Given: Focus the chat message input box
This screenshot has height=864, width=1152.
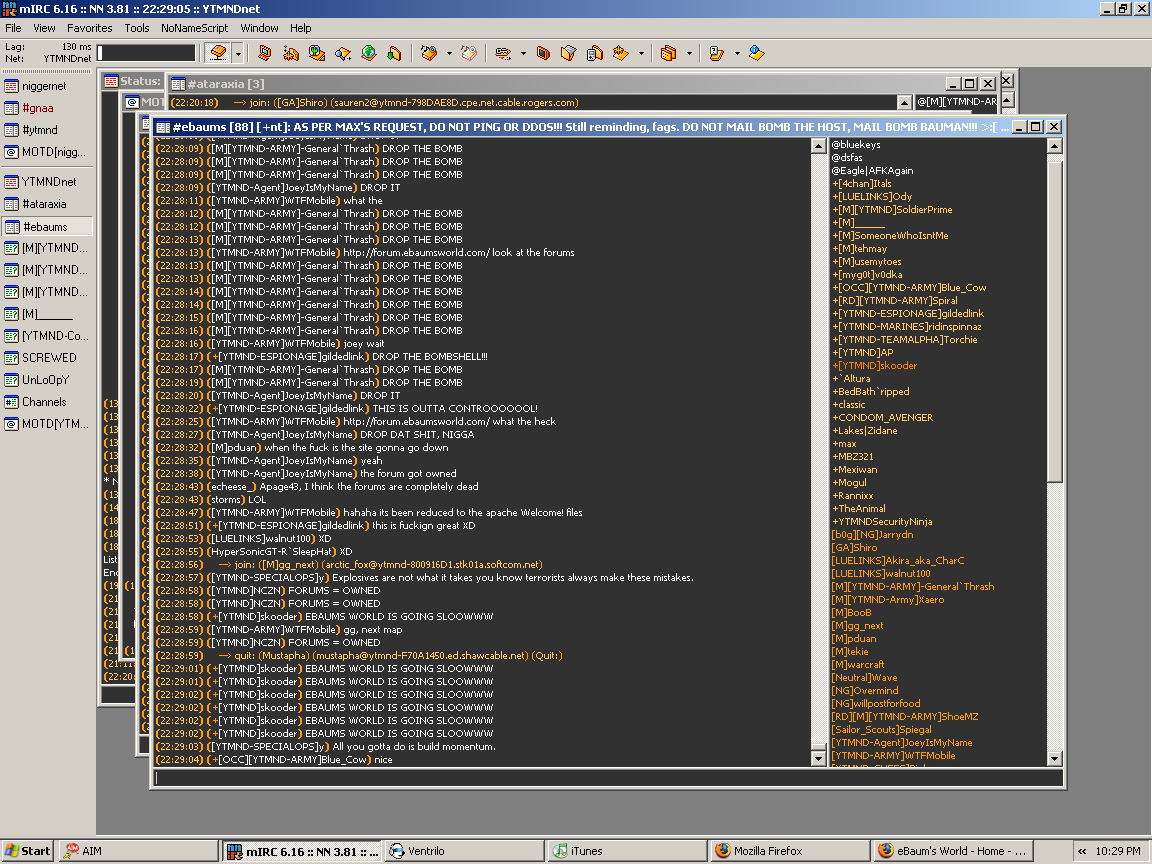Looking at the screenshot, I should [x=606, y=777].
